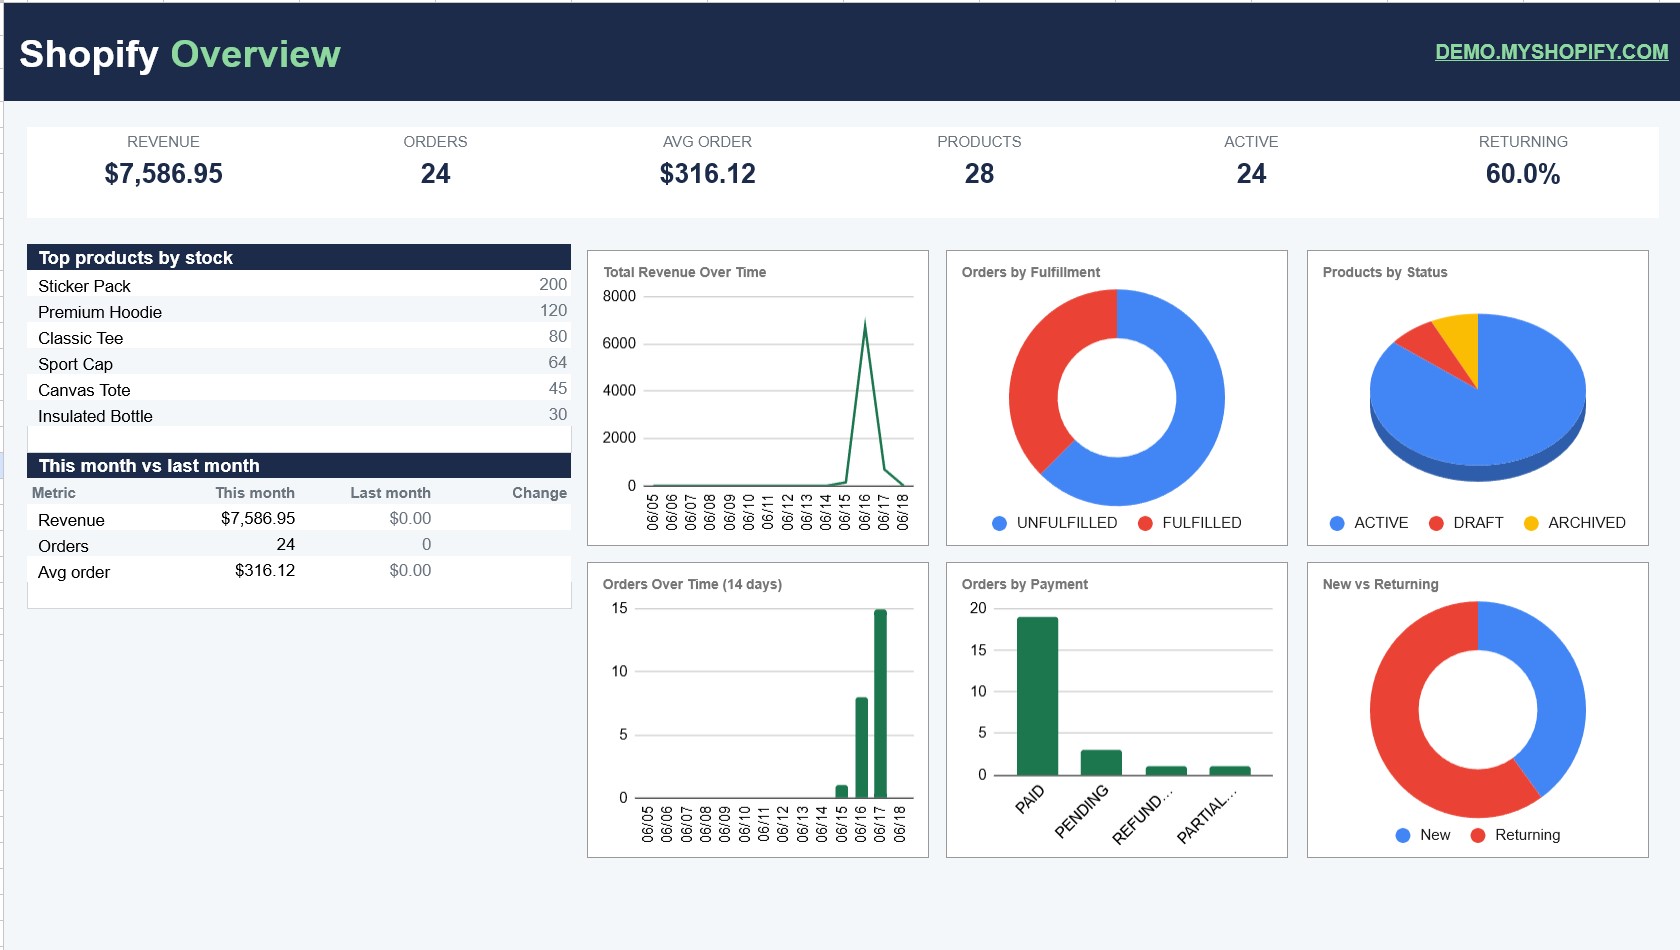Screen dimensions: 1680x950
Task: Click the Top products by stock header
Action: pos(299,257)
